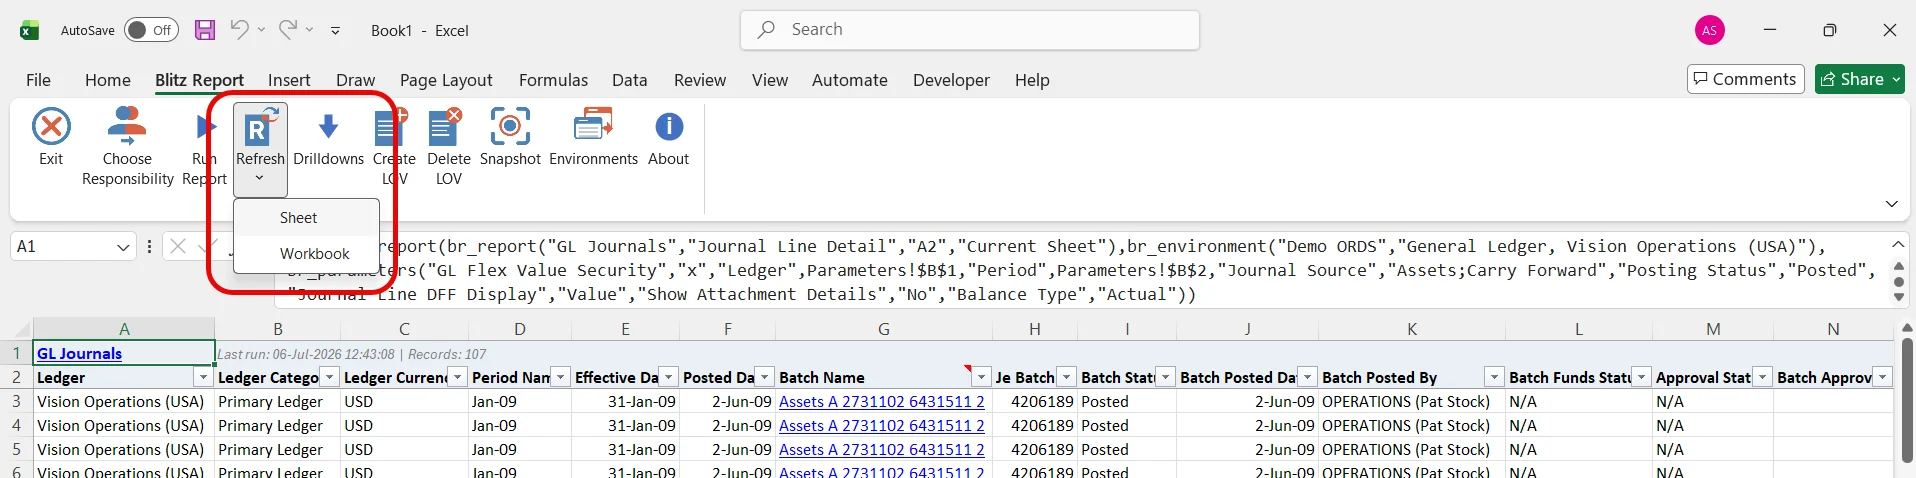Screen dimensions: 1916x478
Task: Click the formula bar cancel X
Action: coord(178,246)
